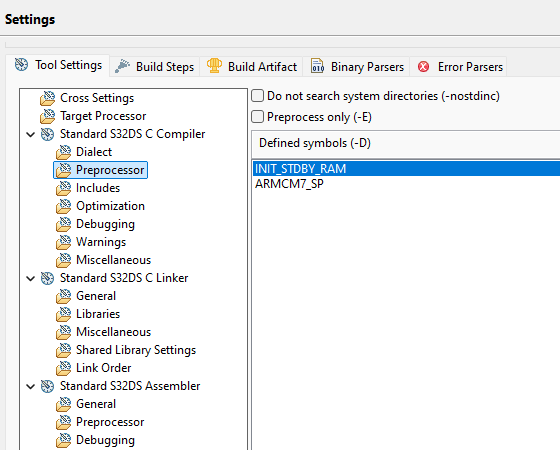The image size is (560, 450).
Task: Click the assembler Debugging folder icon
Action: [64, 440]
